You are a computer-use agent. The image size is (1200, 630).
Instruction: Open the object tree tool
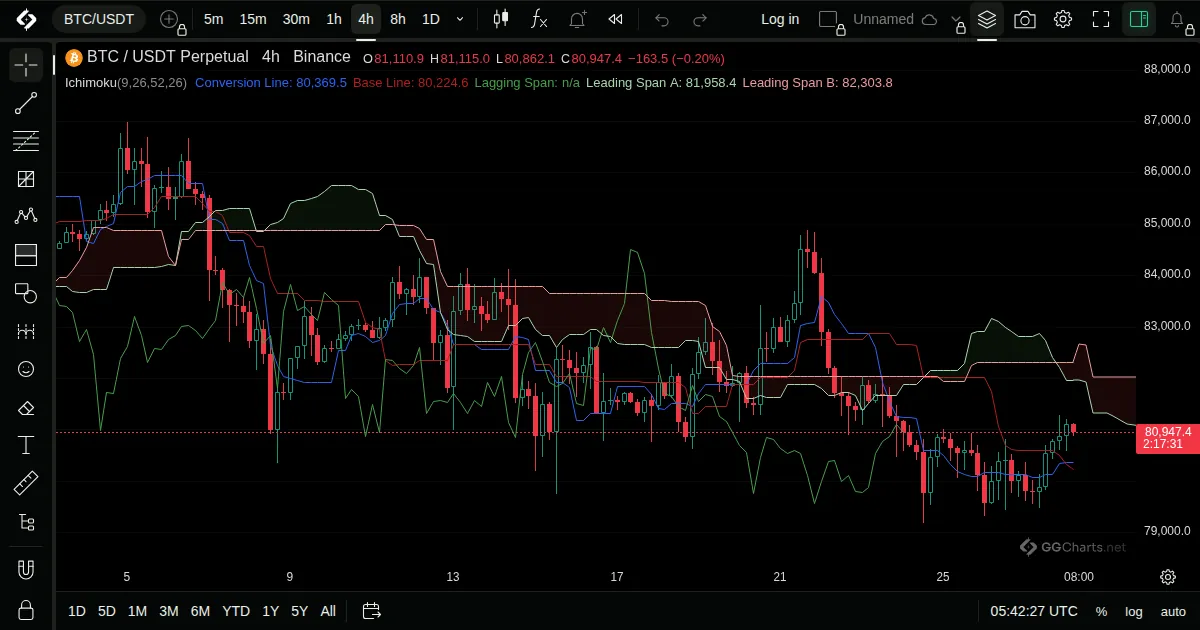click(x=26, y=522)
